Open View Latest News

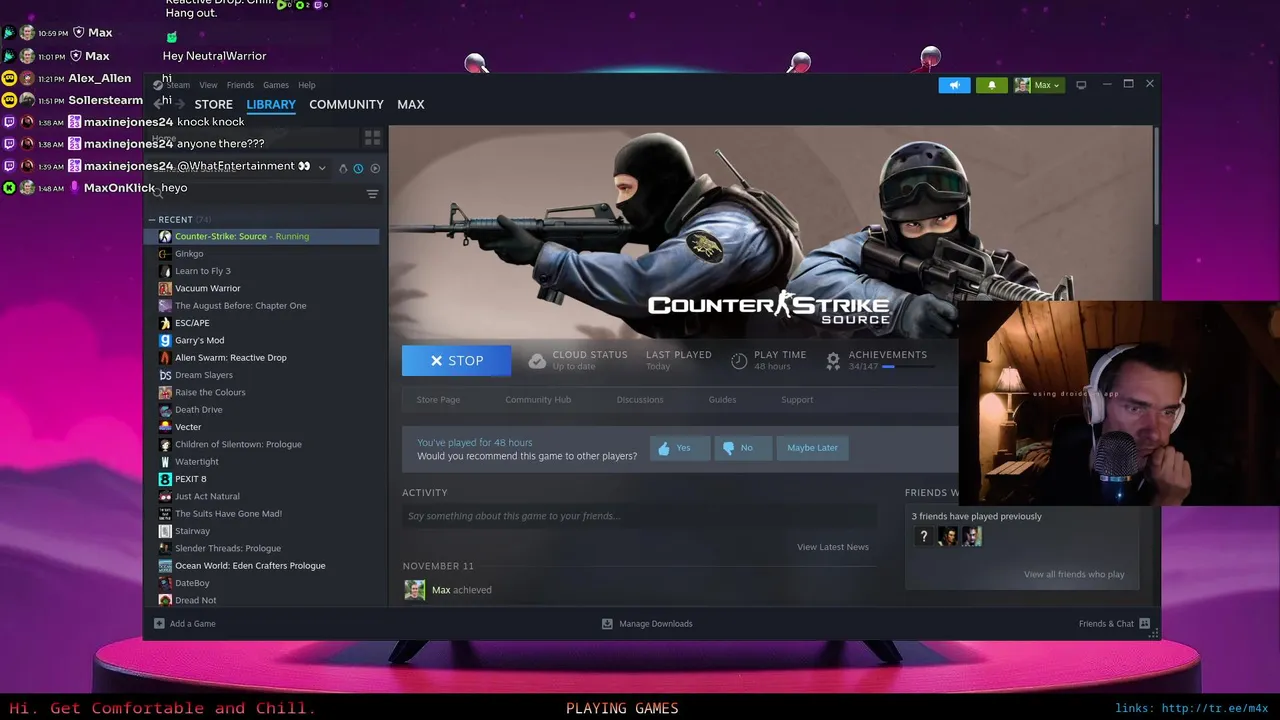pos(833,547)
